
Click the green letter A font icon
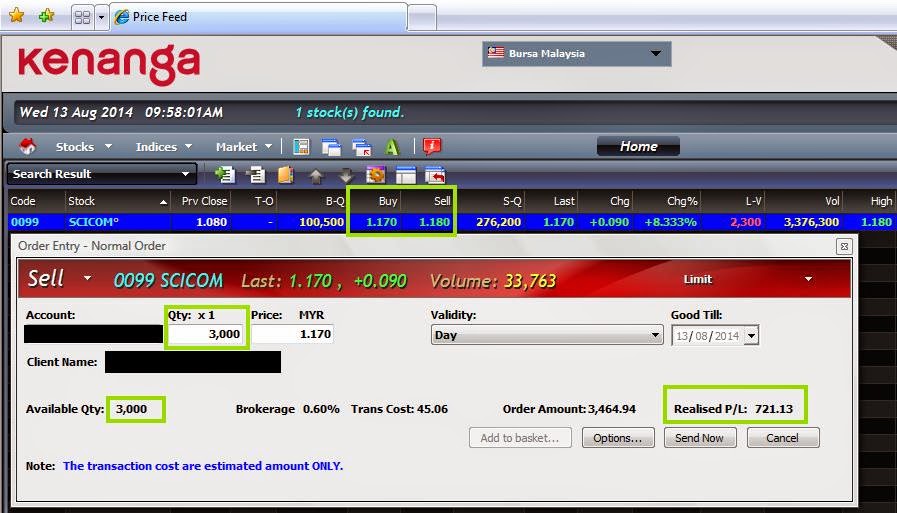392,147
